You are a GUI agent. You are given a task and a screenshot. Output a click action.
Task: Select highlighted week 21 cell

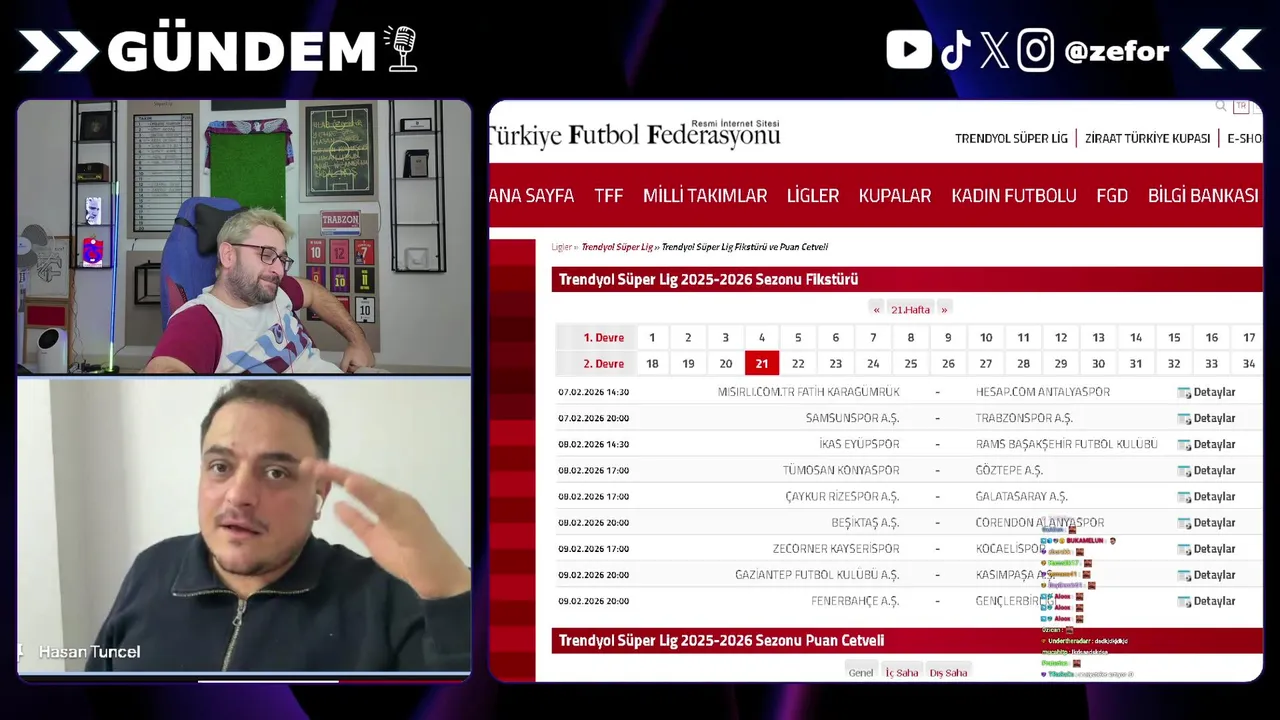[761, 364]
